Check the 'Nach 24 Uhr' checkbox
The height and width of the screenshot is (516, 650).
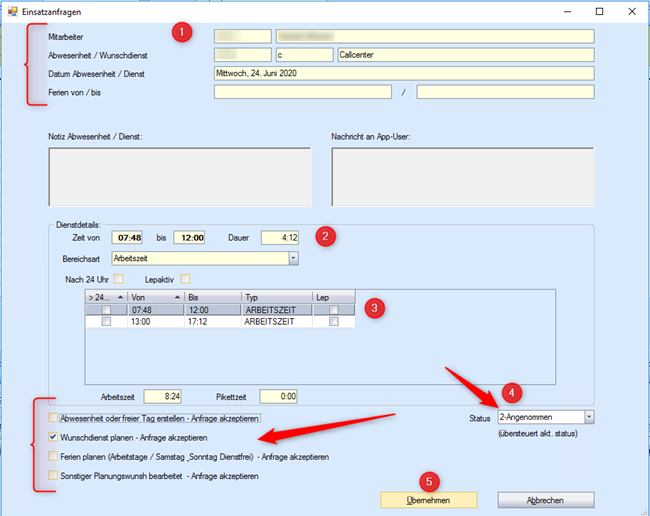tap(119, 277)
